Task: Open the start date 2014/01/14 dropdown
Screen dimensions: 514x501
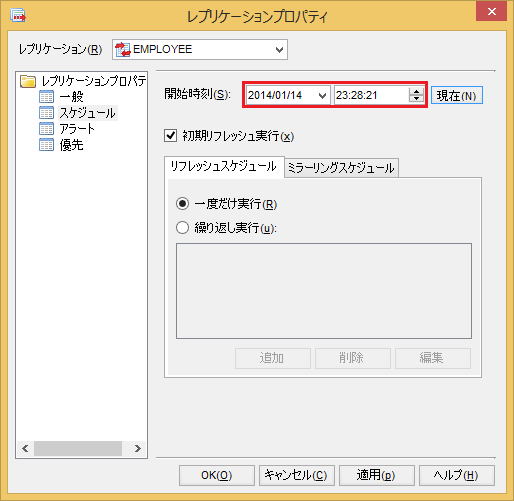Action: point(322,96)
